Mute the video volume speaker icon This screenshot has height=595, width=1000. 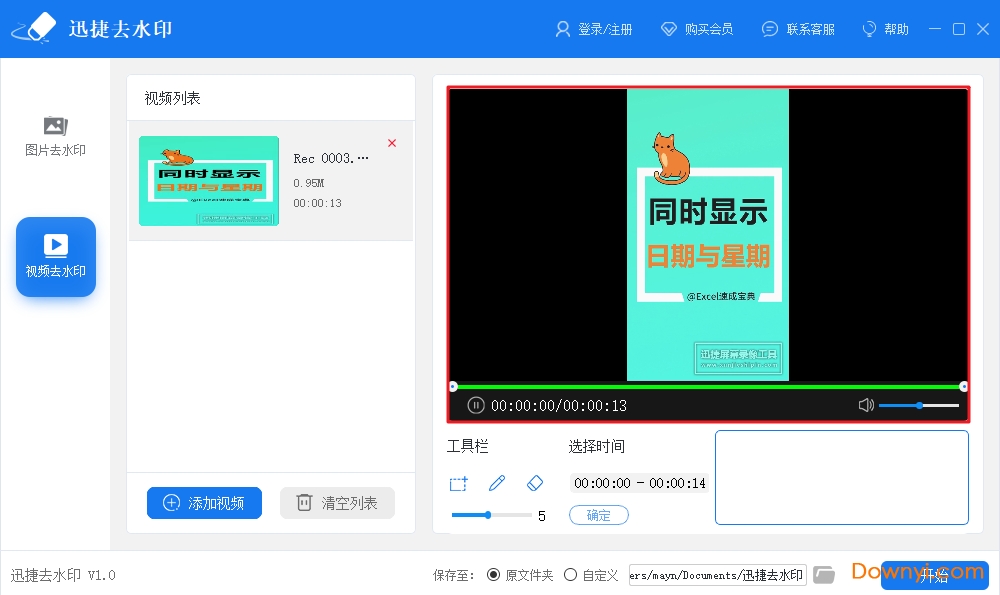(866, 405)
